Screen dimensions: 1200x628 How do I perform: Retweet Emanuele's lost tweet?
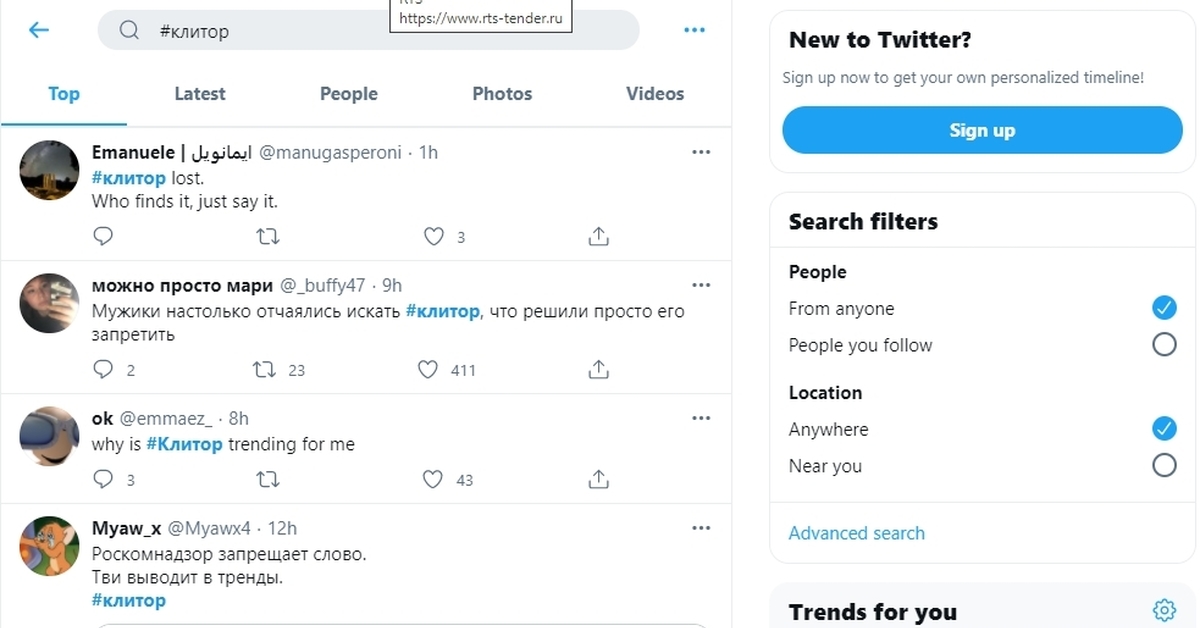[268, 237]
